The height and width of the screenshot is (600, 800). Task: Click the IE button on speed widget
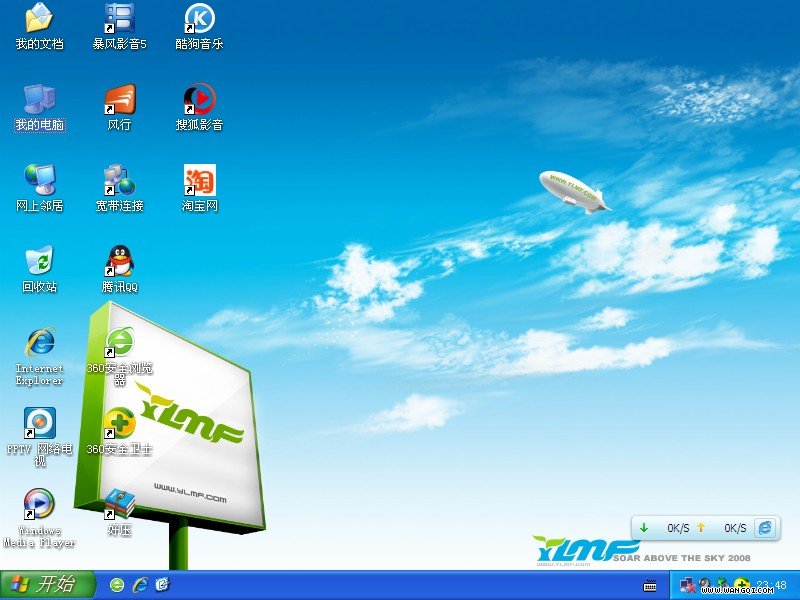click(765, 528)
